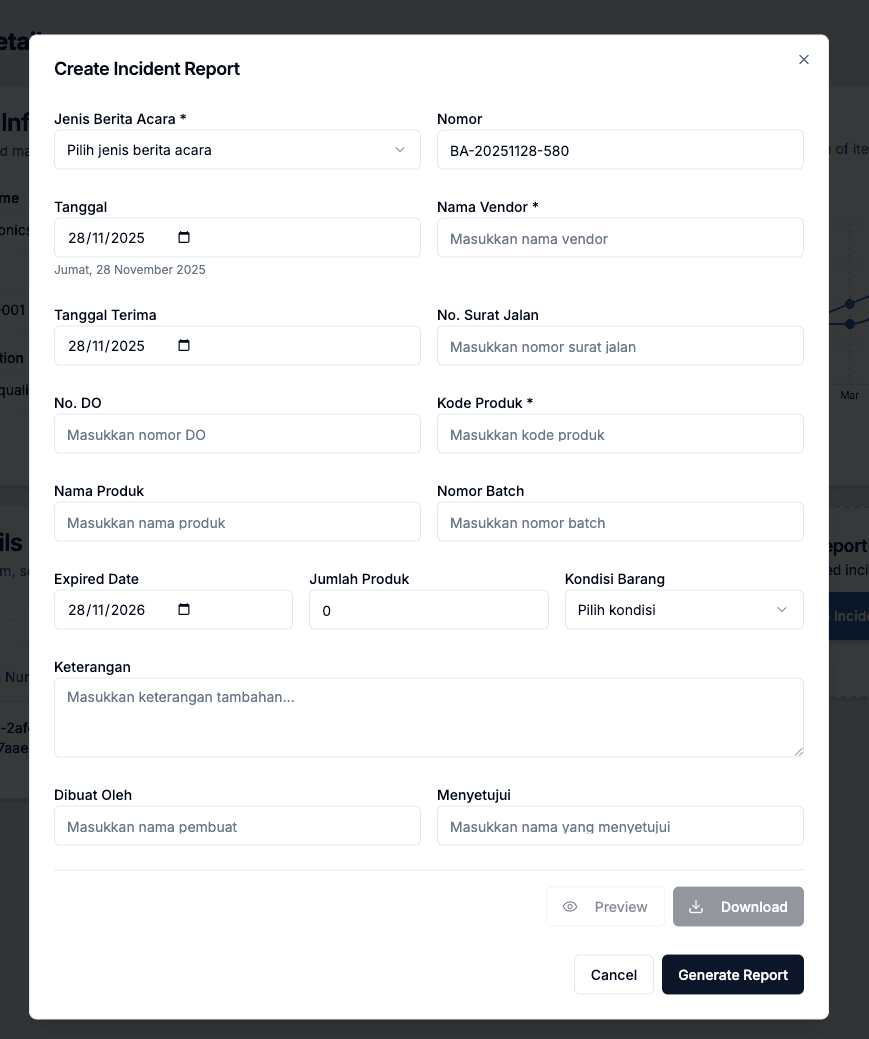Focus the Nama Produk text field
The image size is (869, 1039).
tap(237, 523)
